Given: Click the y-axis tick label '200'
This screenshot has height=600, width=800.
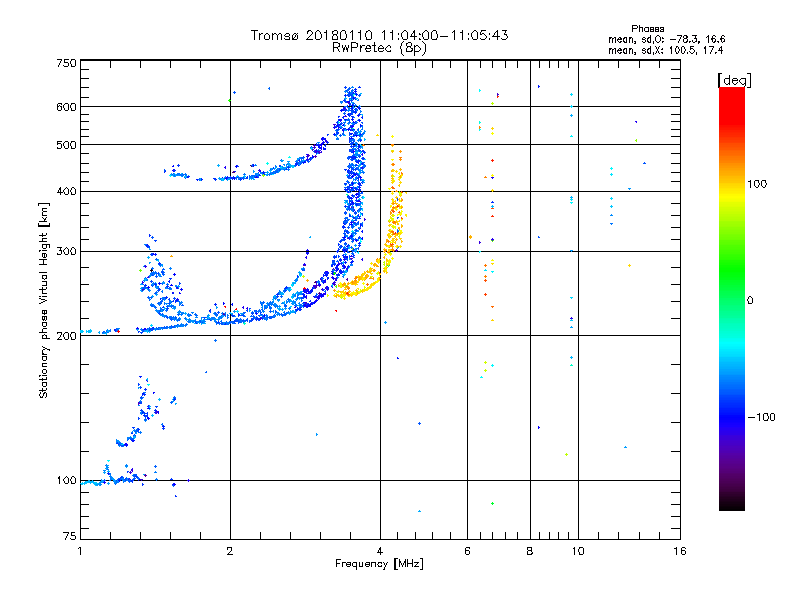Looking at the screenshot, I should pos(66,336).
